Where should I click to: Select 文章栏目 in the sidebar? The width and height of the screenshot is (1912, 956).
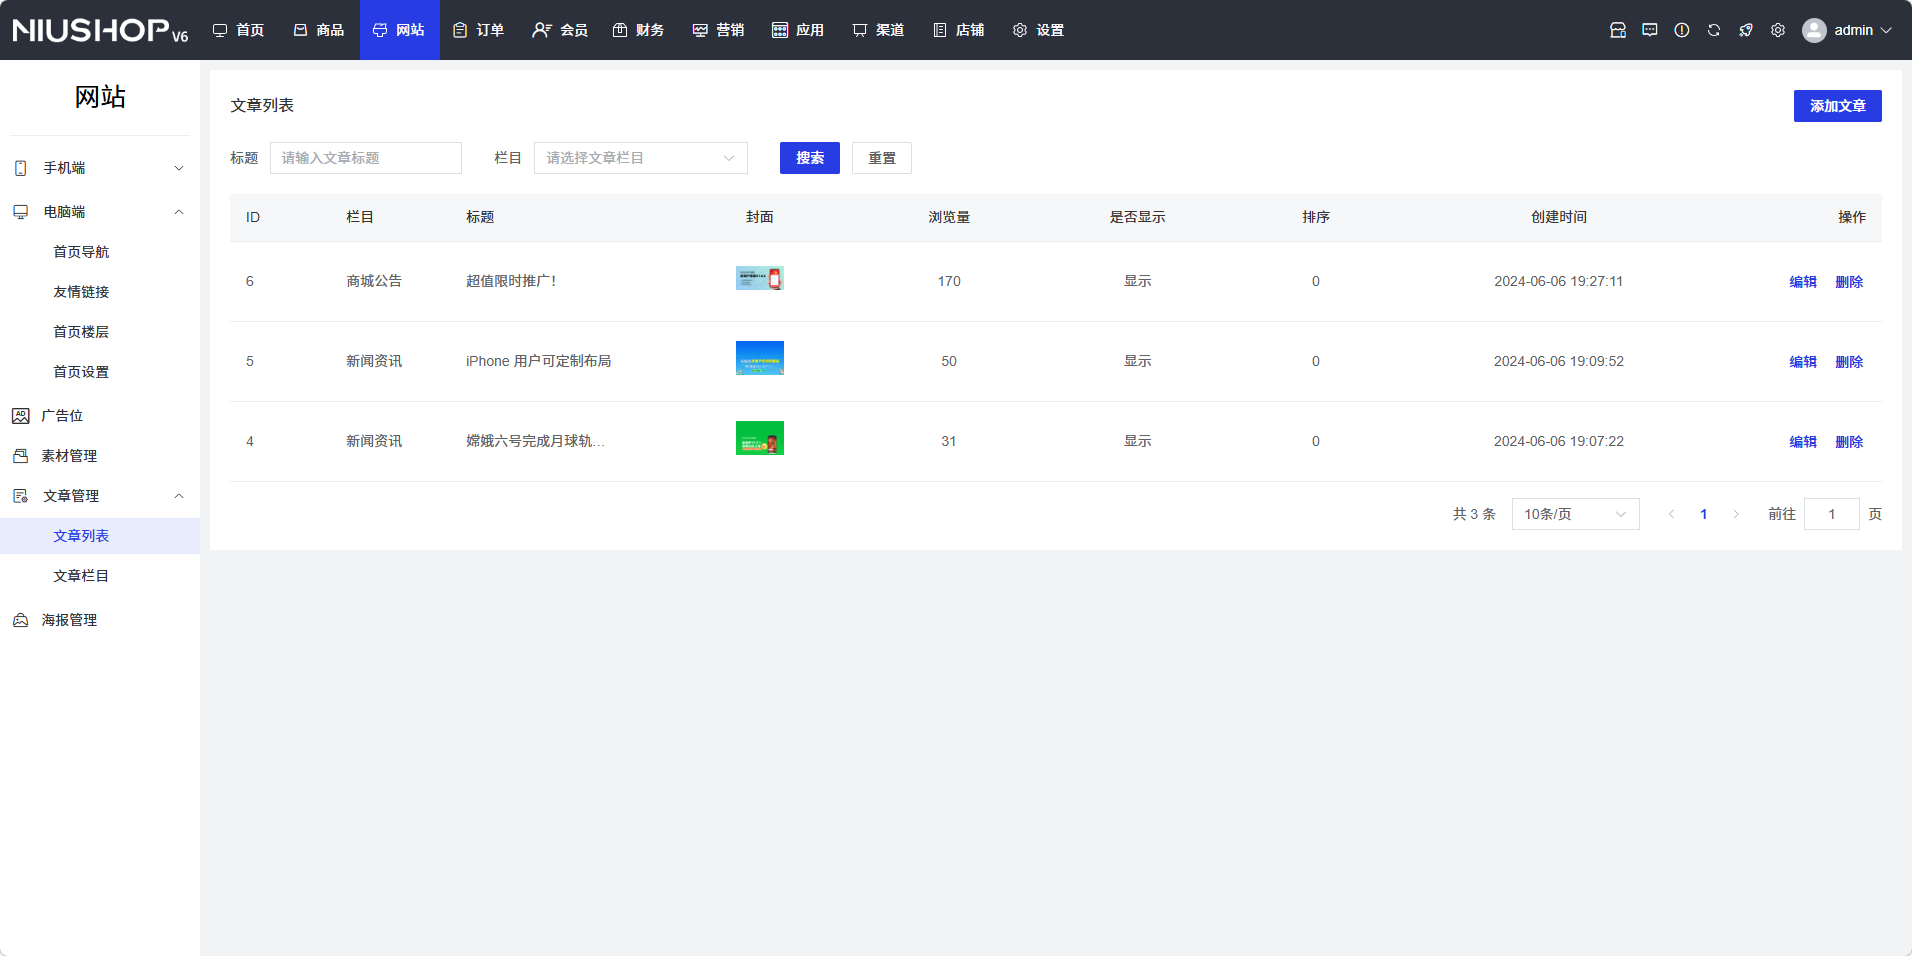click(x=81, y=576)
